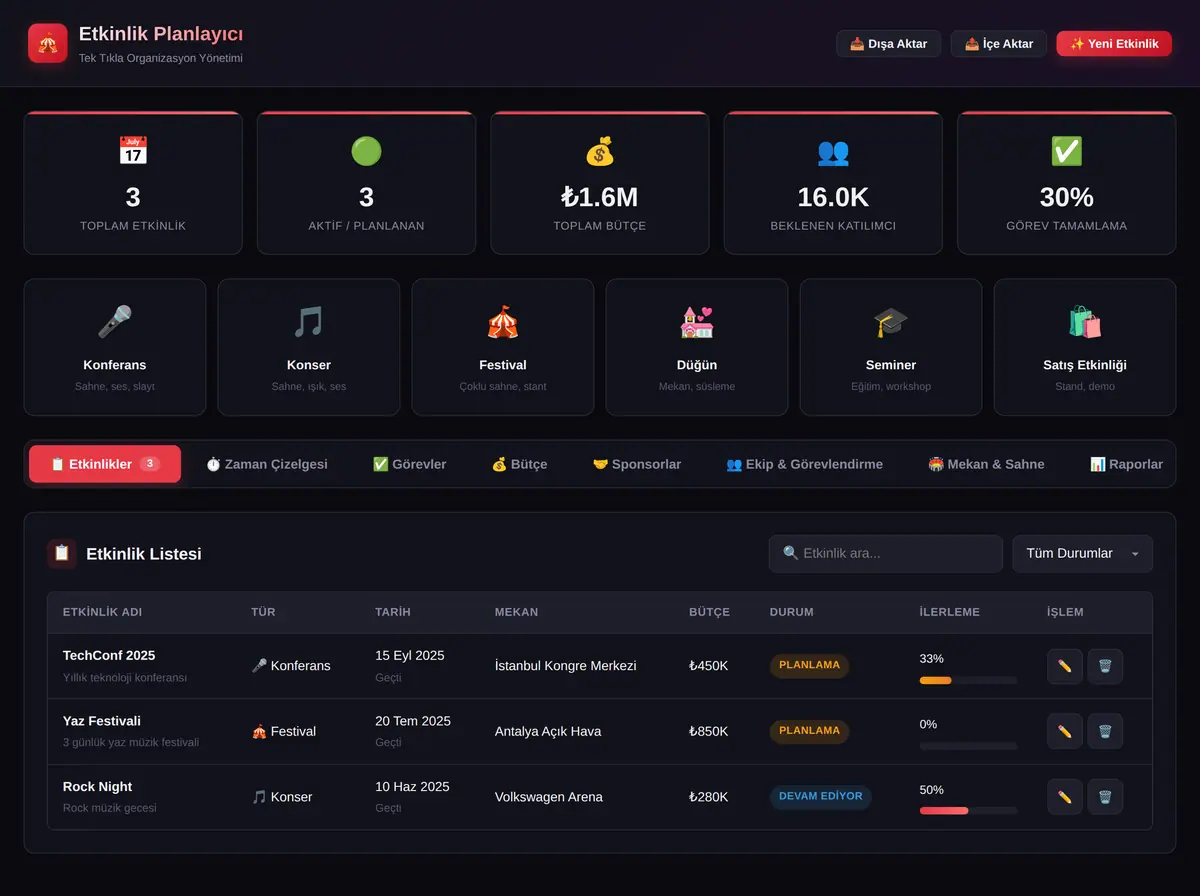This screenshot has width=1200, height=896.
Task: Click the Antalya Açık Hava venue cell
Action: tap(548, 731)
